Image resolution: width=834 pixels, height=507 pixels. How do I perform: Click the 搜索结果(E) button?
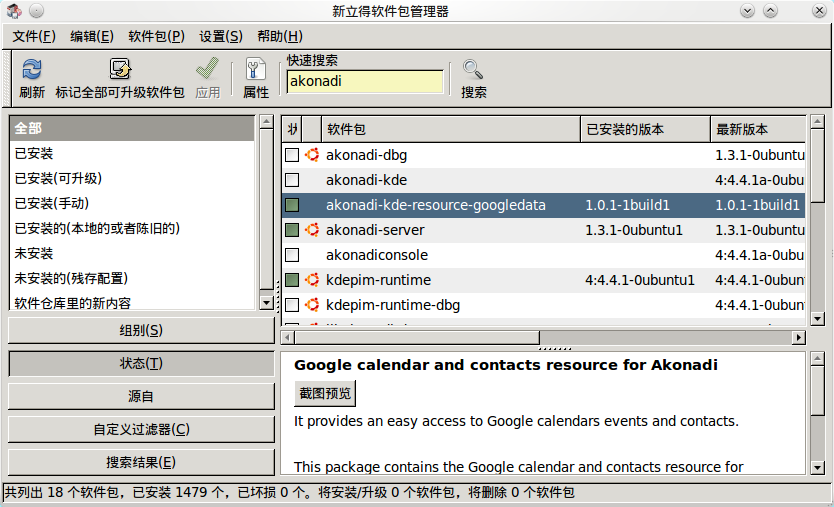point(141,462)
